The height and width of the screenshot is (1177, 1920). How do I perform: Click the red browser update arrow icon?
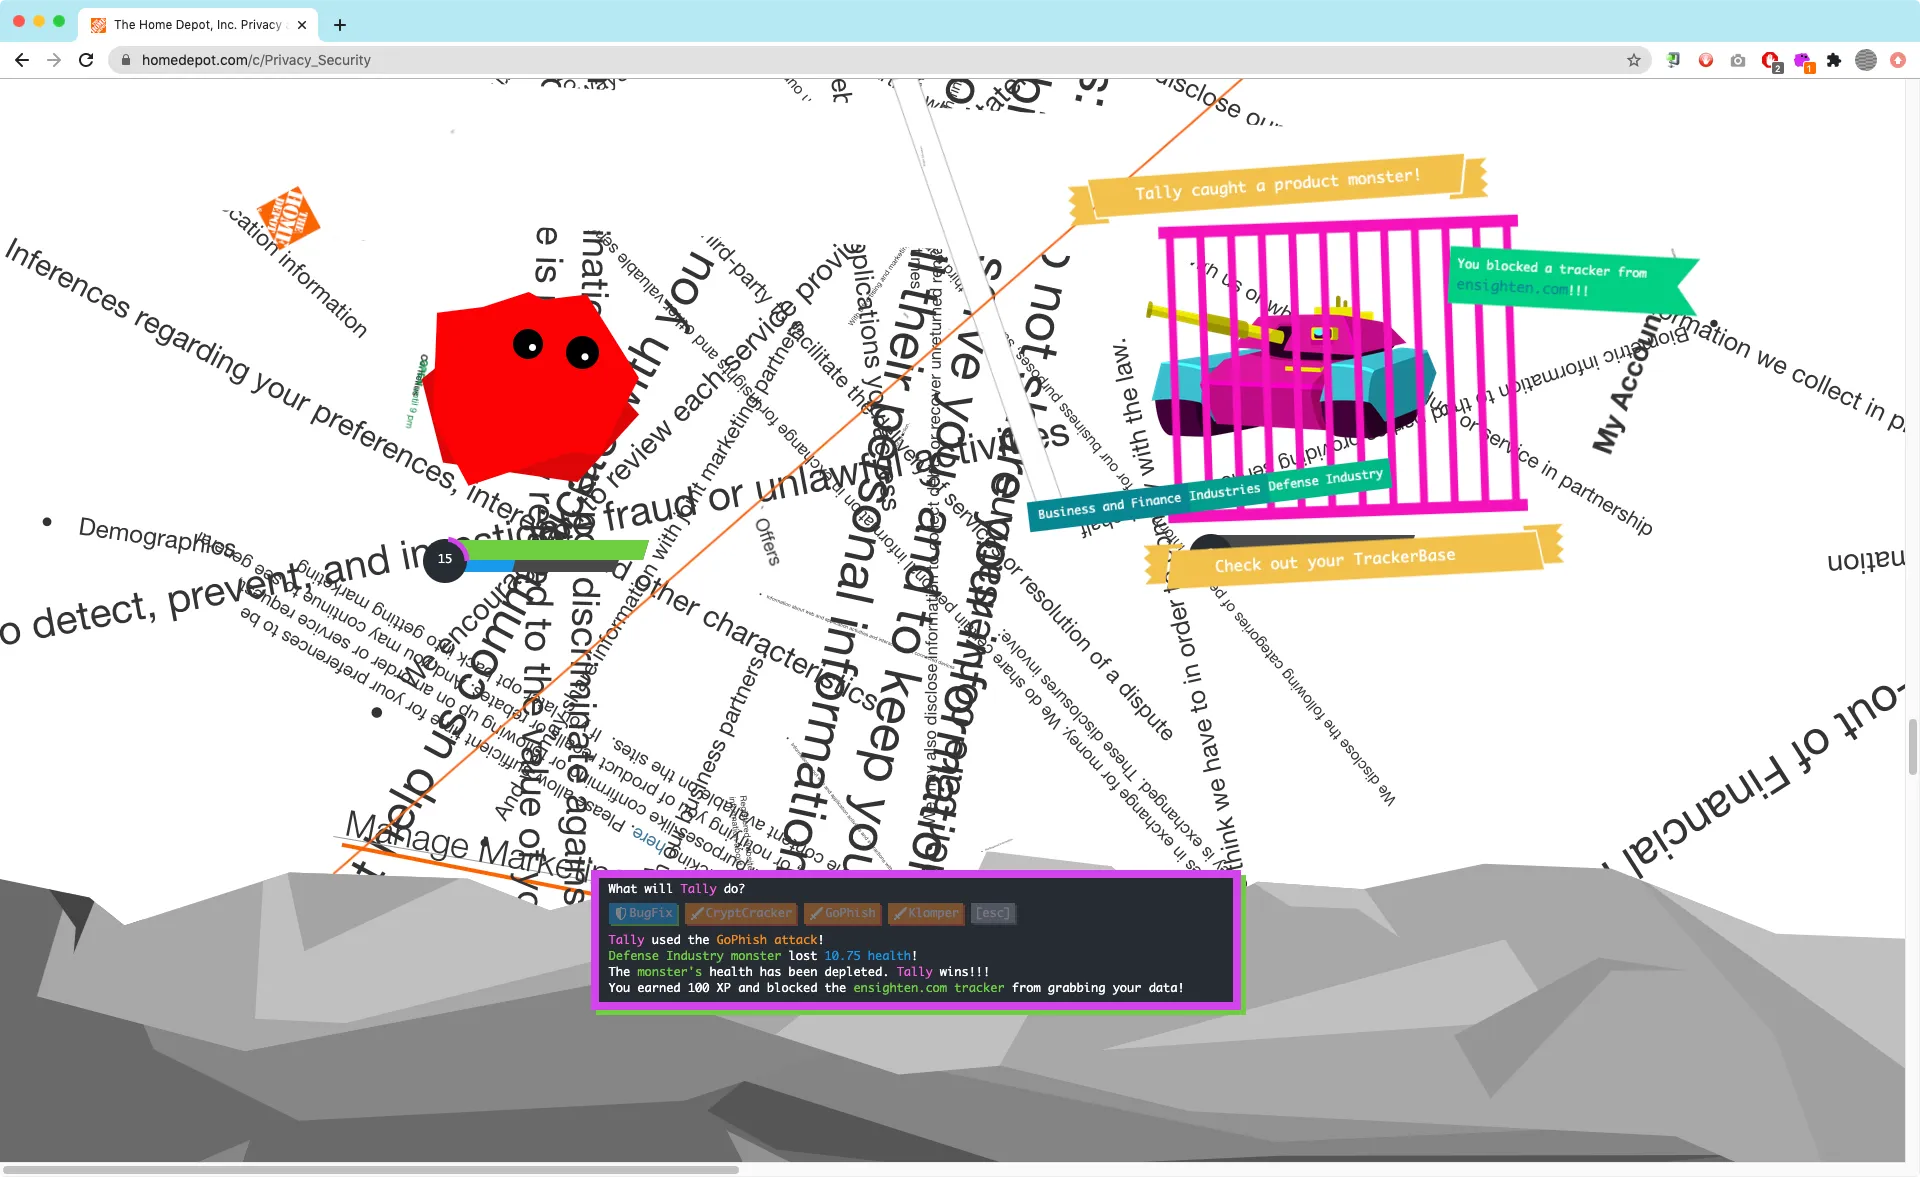(x=1898, y=60)
